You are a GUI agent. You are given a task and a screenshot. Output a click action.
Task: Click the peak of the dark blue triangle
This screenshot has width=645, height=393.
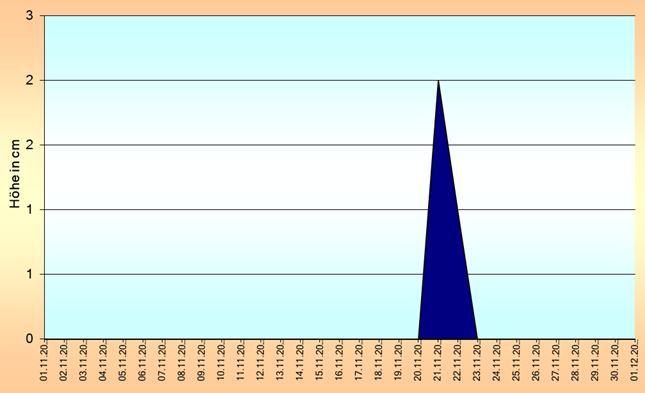coord(439,81)
